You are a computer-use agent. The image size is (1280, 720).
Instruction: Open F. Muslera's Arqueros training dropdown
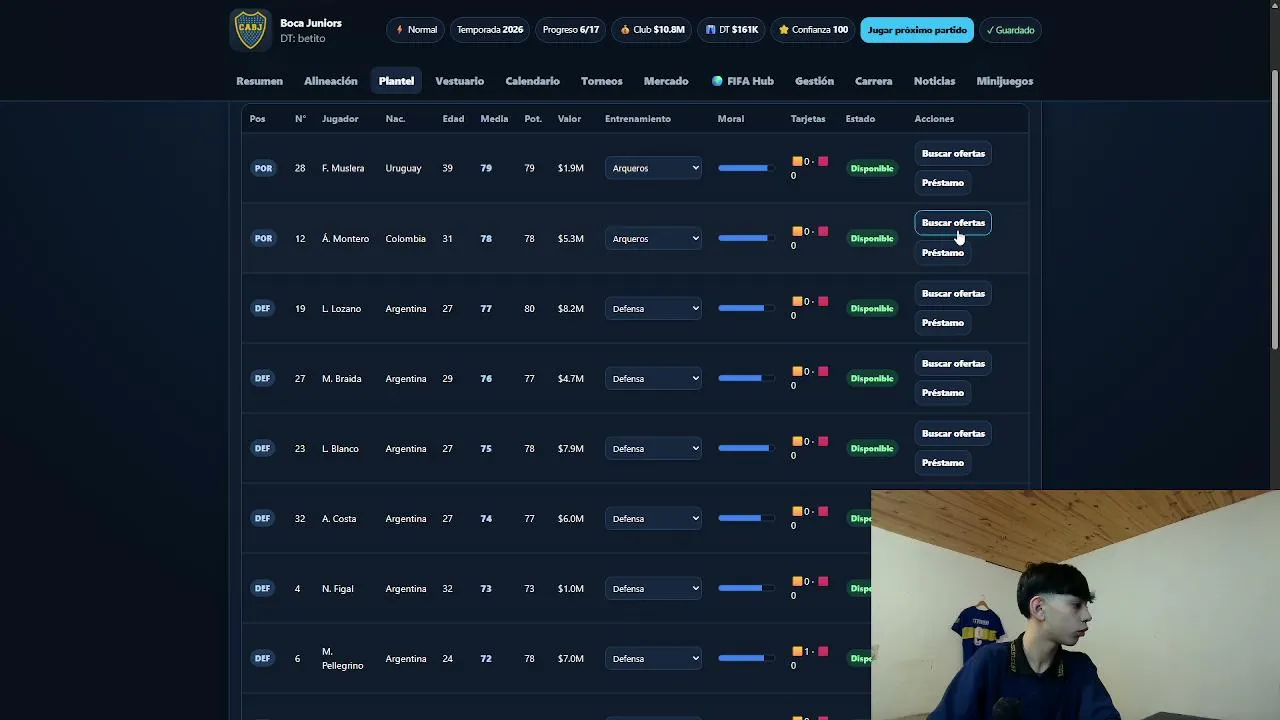click(x=653, y=168)
